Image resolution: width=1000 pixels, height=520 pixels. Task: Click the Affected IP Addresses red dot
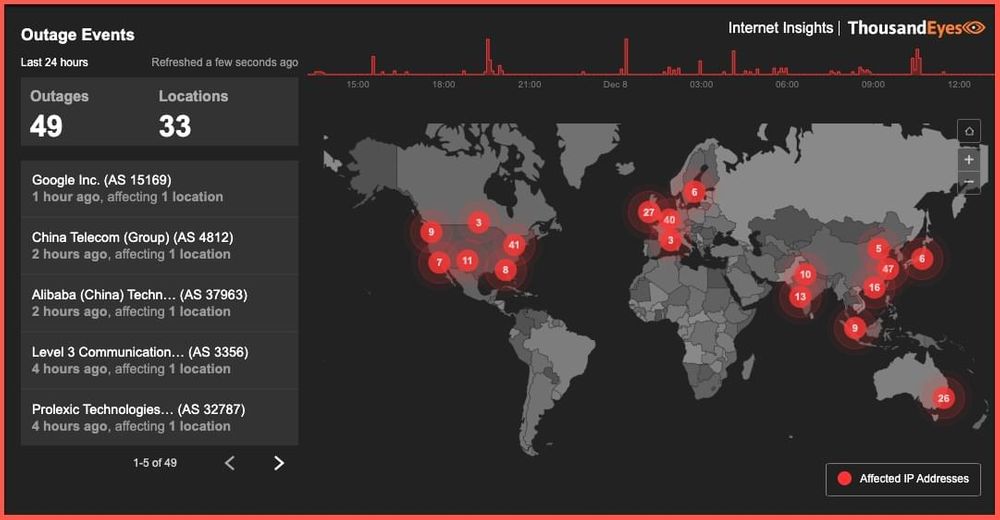click(844, 479)
